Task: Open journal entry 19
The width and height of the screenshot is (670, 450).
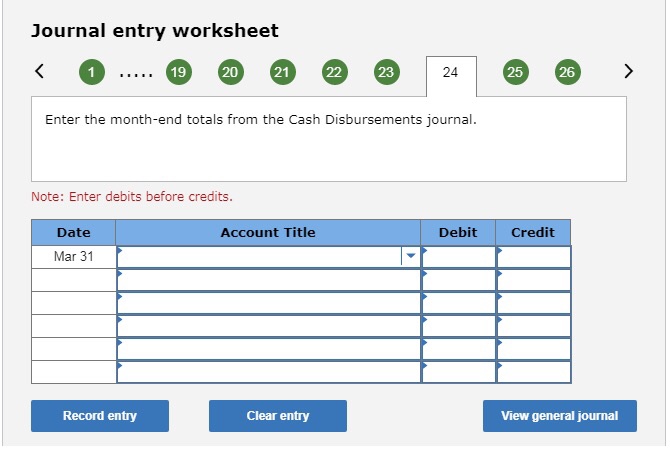Action: (x=179, y=72)
